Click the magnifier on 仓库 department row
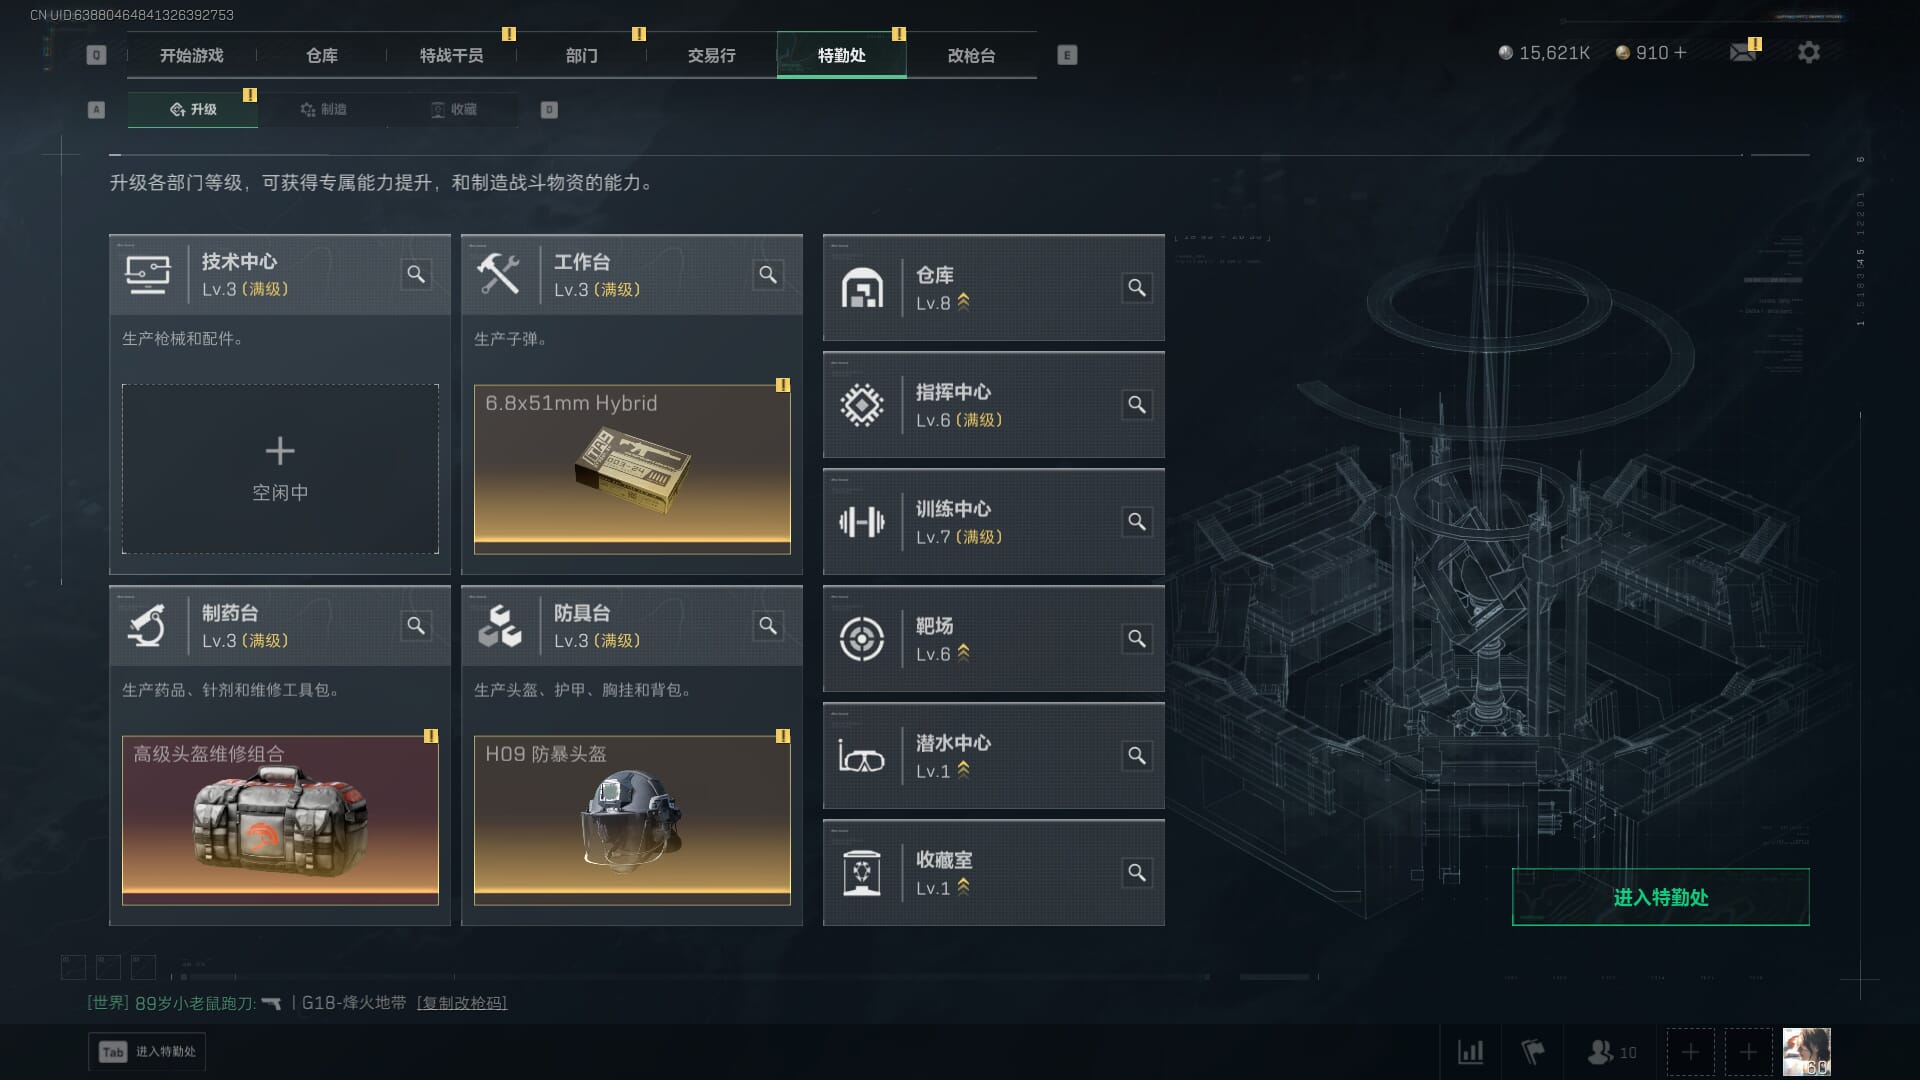 [x=1137, y=288]
